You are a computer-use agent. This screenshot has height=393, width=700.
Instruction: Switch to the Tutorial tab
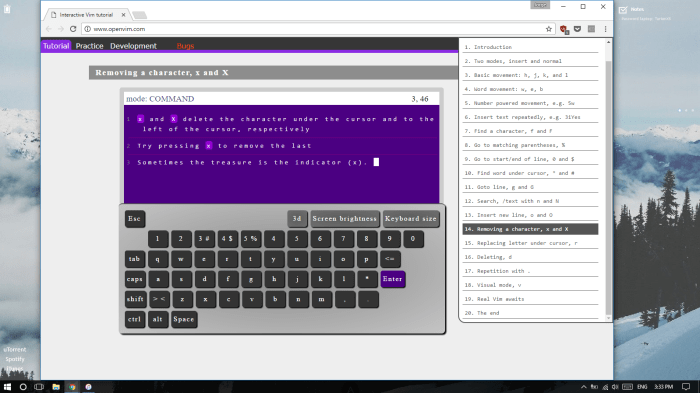(x=56, y=46)
